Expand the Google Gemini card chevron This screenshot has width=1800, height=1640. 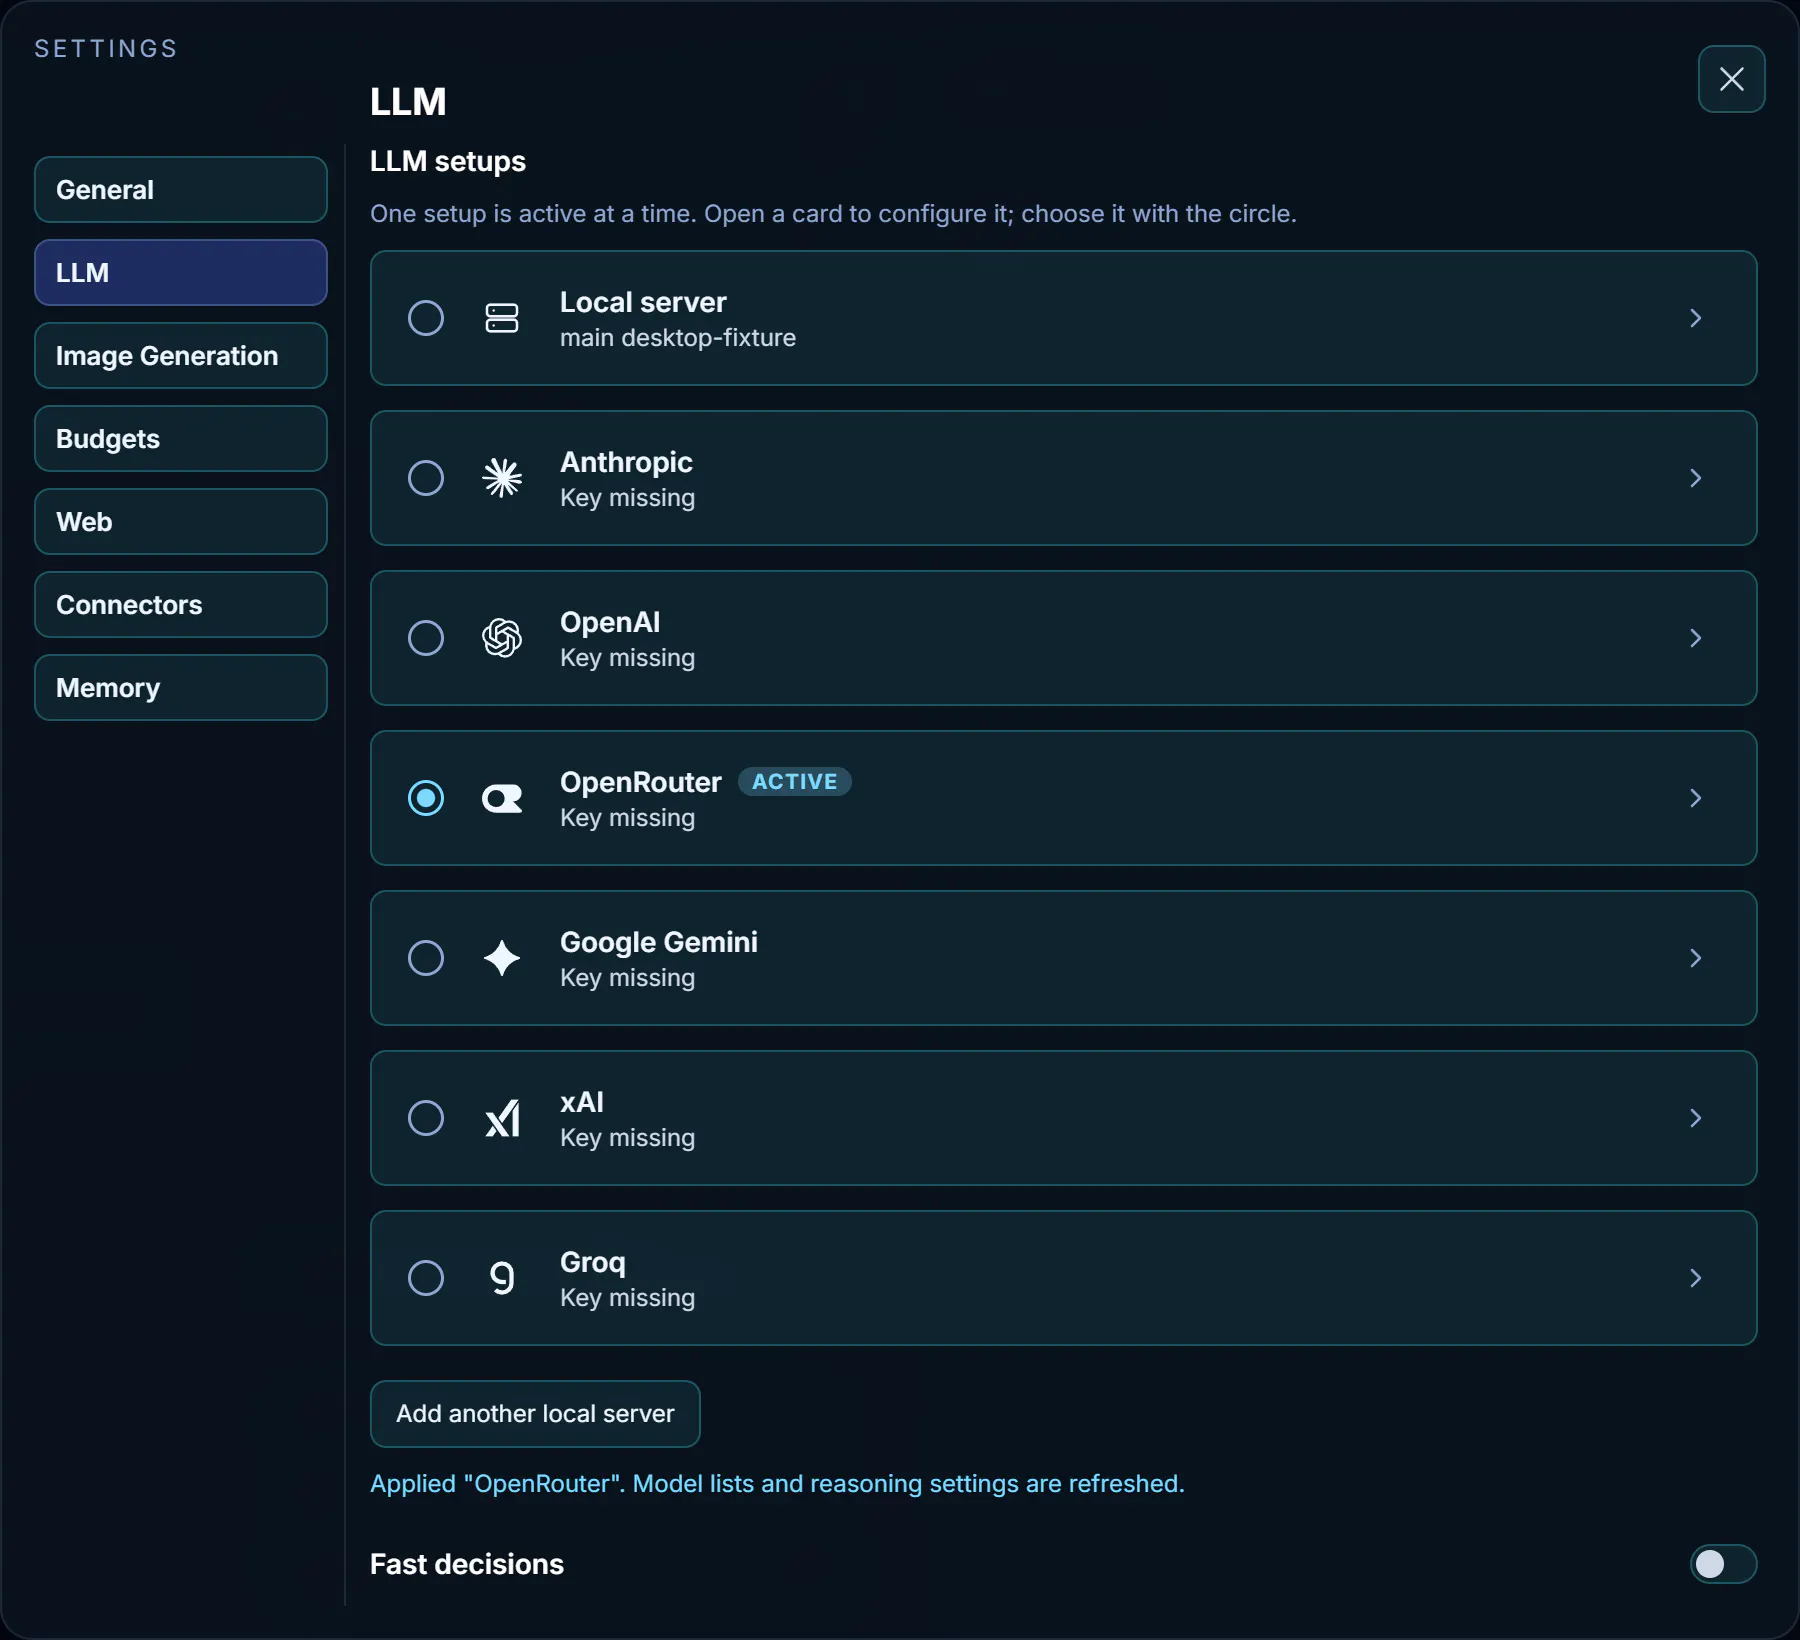click(1696, 958)
